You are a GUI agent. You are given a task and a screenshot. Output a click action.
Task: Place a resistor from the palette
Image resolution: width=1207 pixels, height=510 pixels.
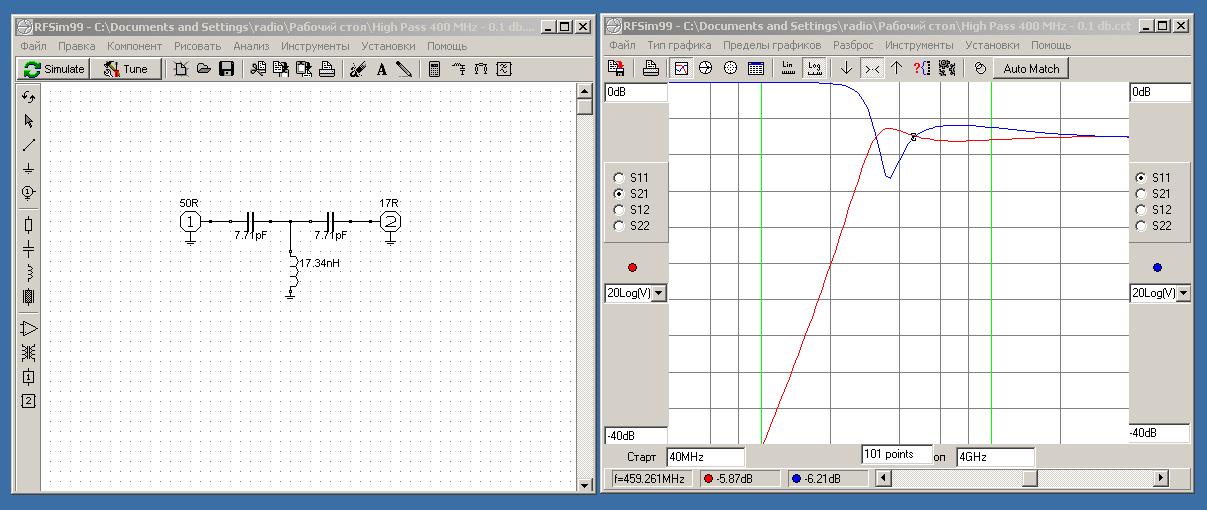(28, 225)
